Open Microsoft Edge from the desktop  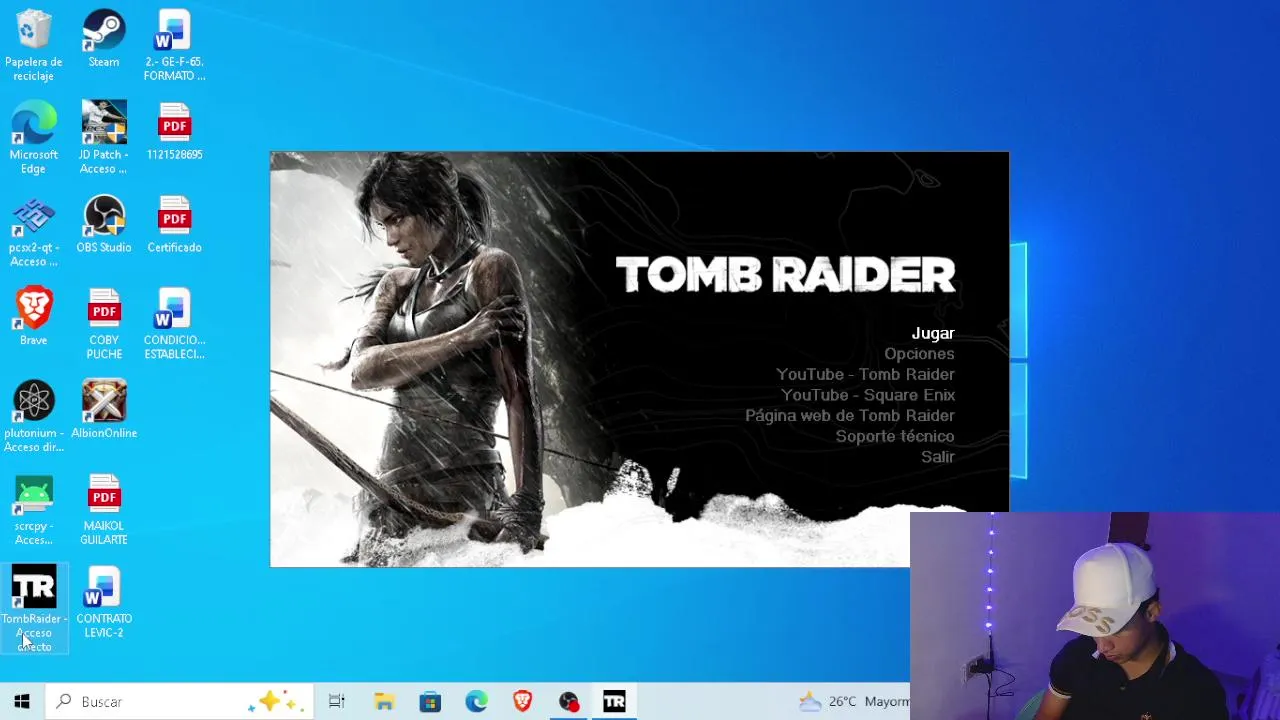coord(33,138)
